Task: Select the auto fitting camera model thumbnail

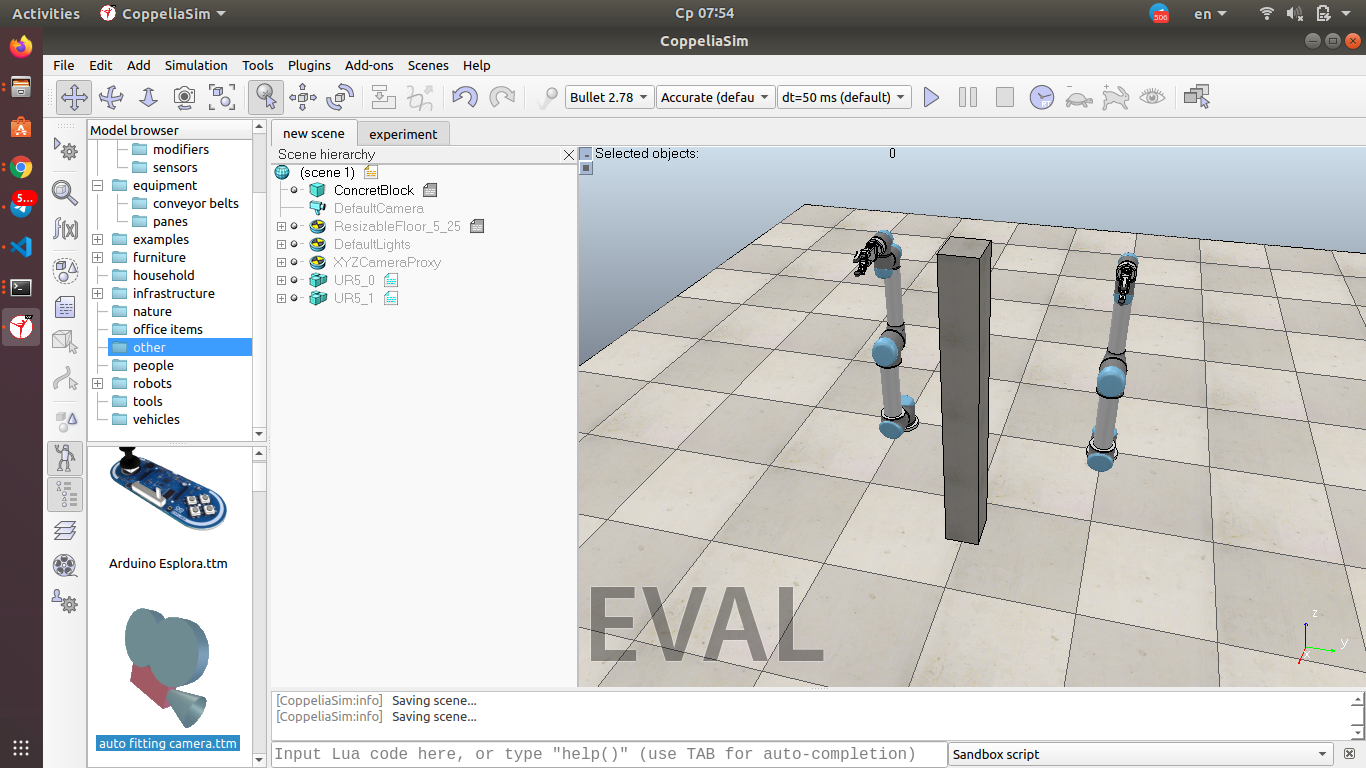Action: (167, 668)
